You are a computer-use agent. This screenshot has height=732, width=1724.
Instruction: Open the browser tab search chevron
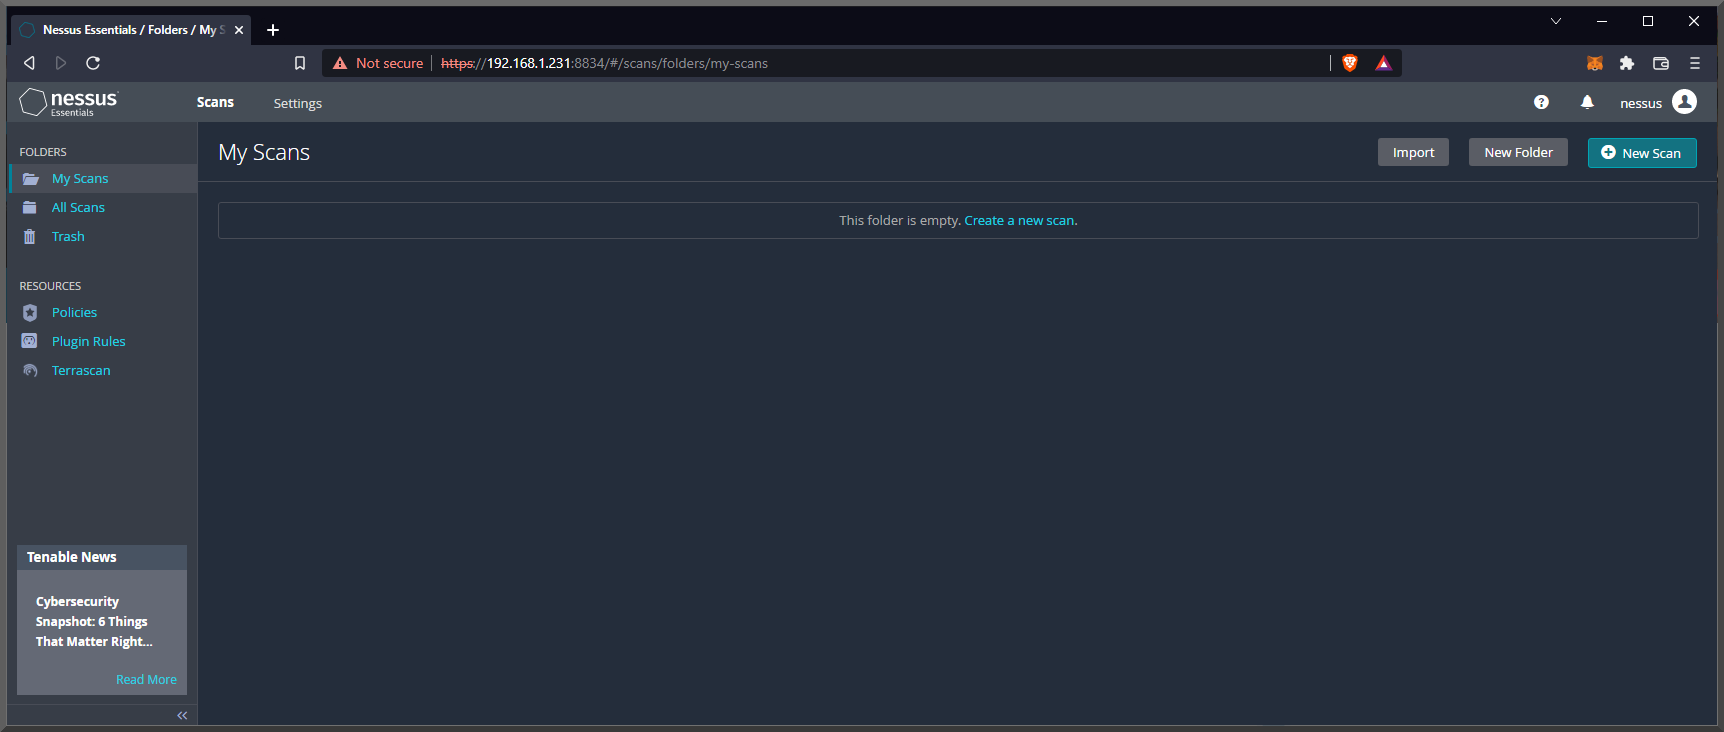click(1556, 21)
